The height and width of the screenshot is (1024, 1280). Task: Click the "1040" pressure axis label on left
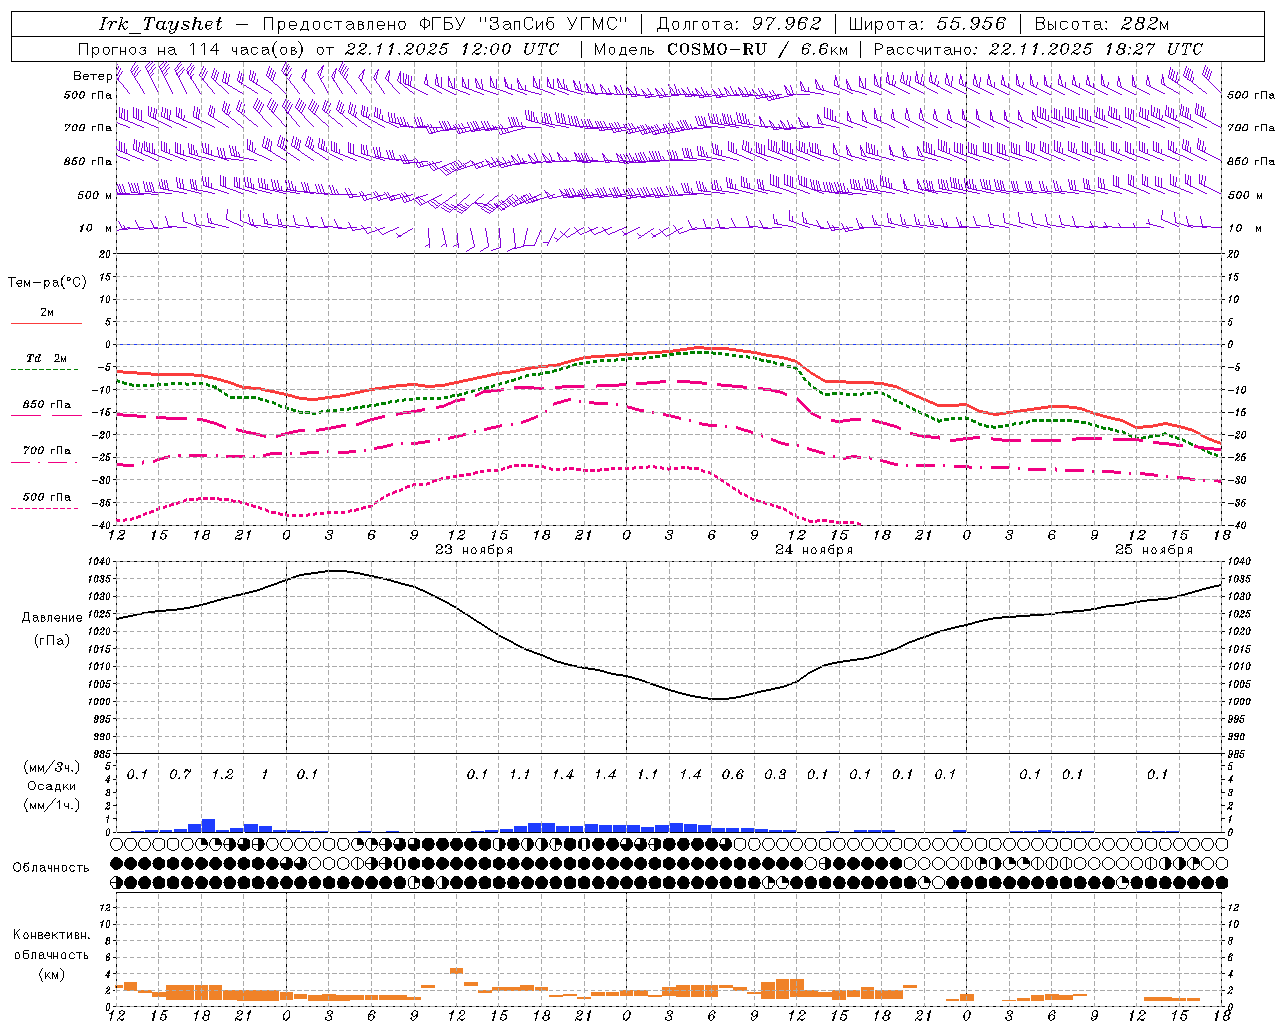point(99,562)
